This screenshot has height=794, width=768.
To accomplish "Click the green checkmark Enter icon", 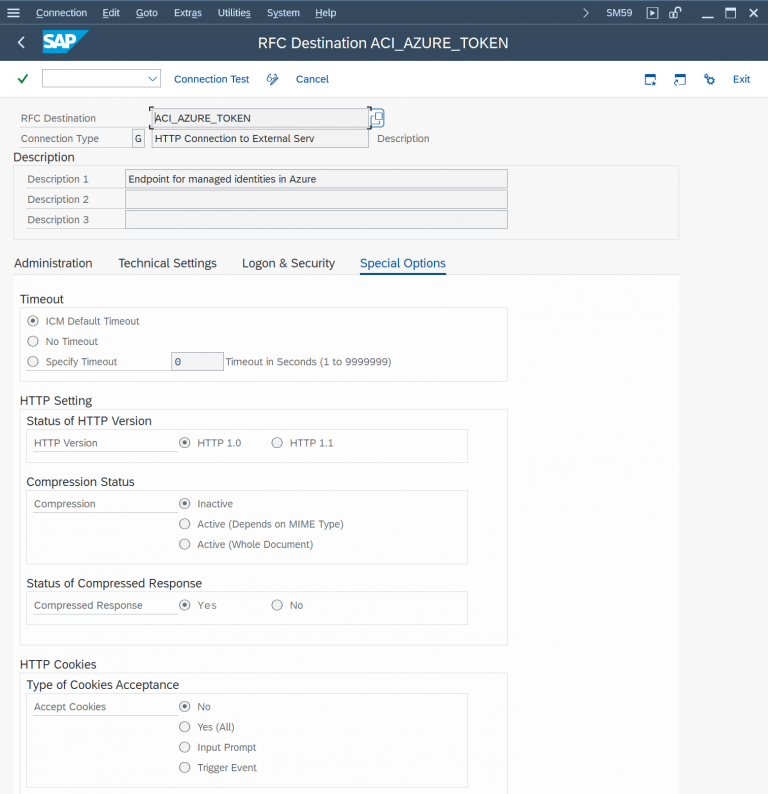I will (23, 78).
